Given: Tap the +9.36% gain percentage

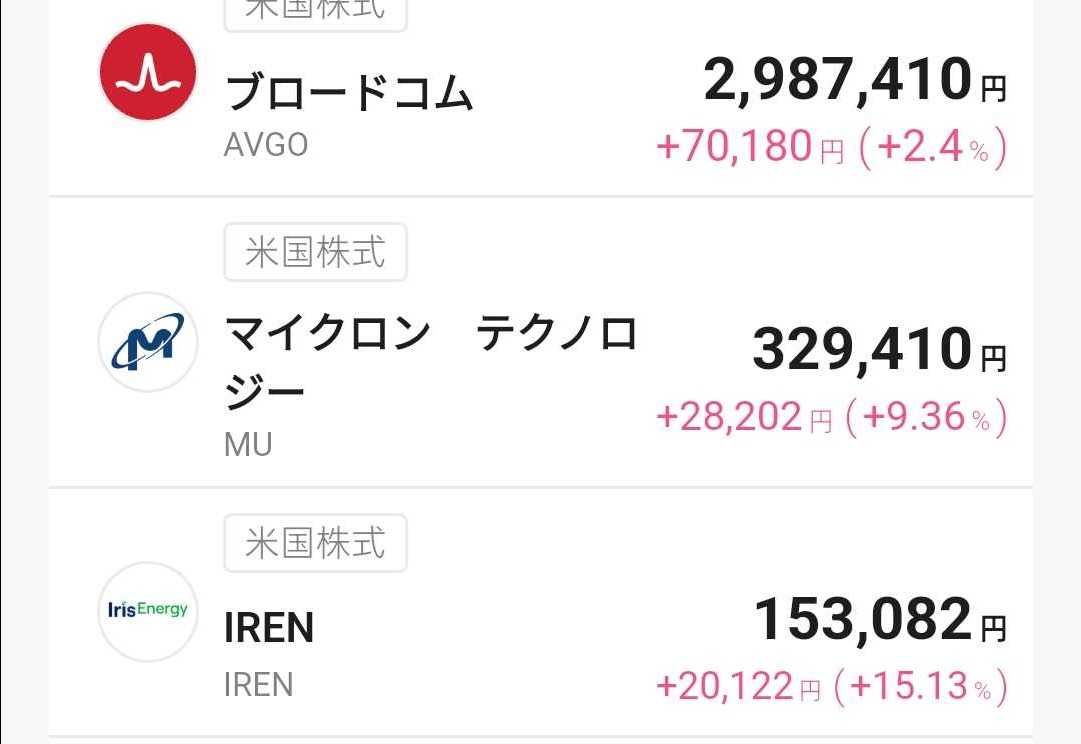Looking at the screenshot, I should 926,417.
